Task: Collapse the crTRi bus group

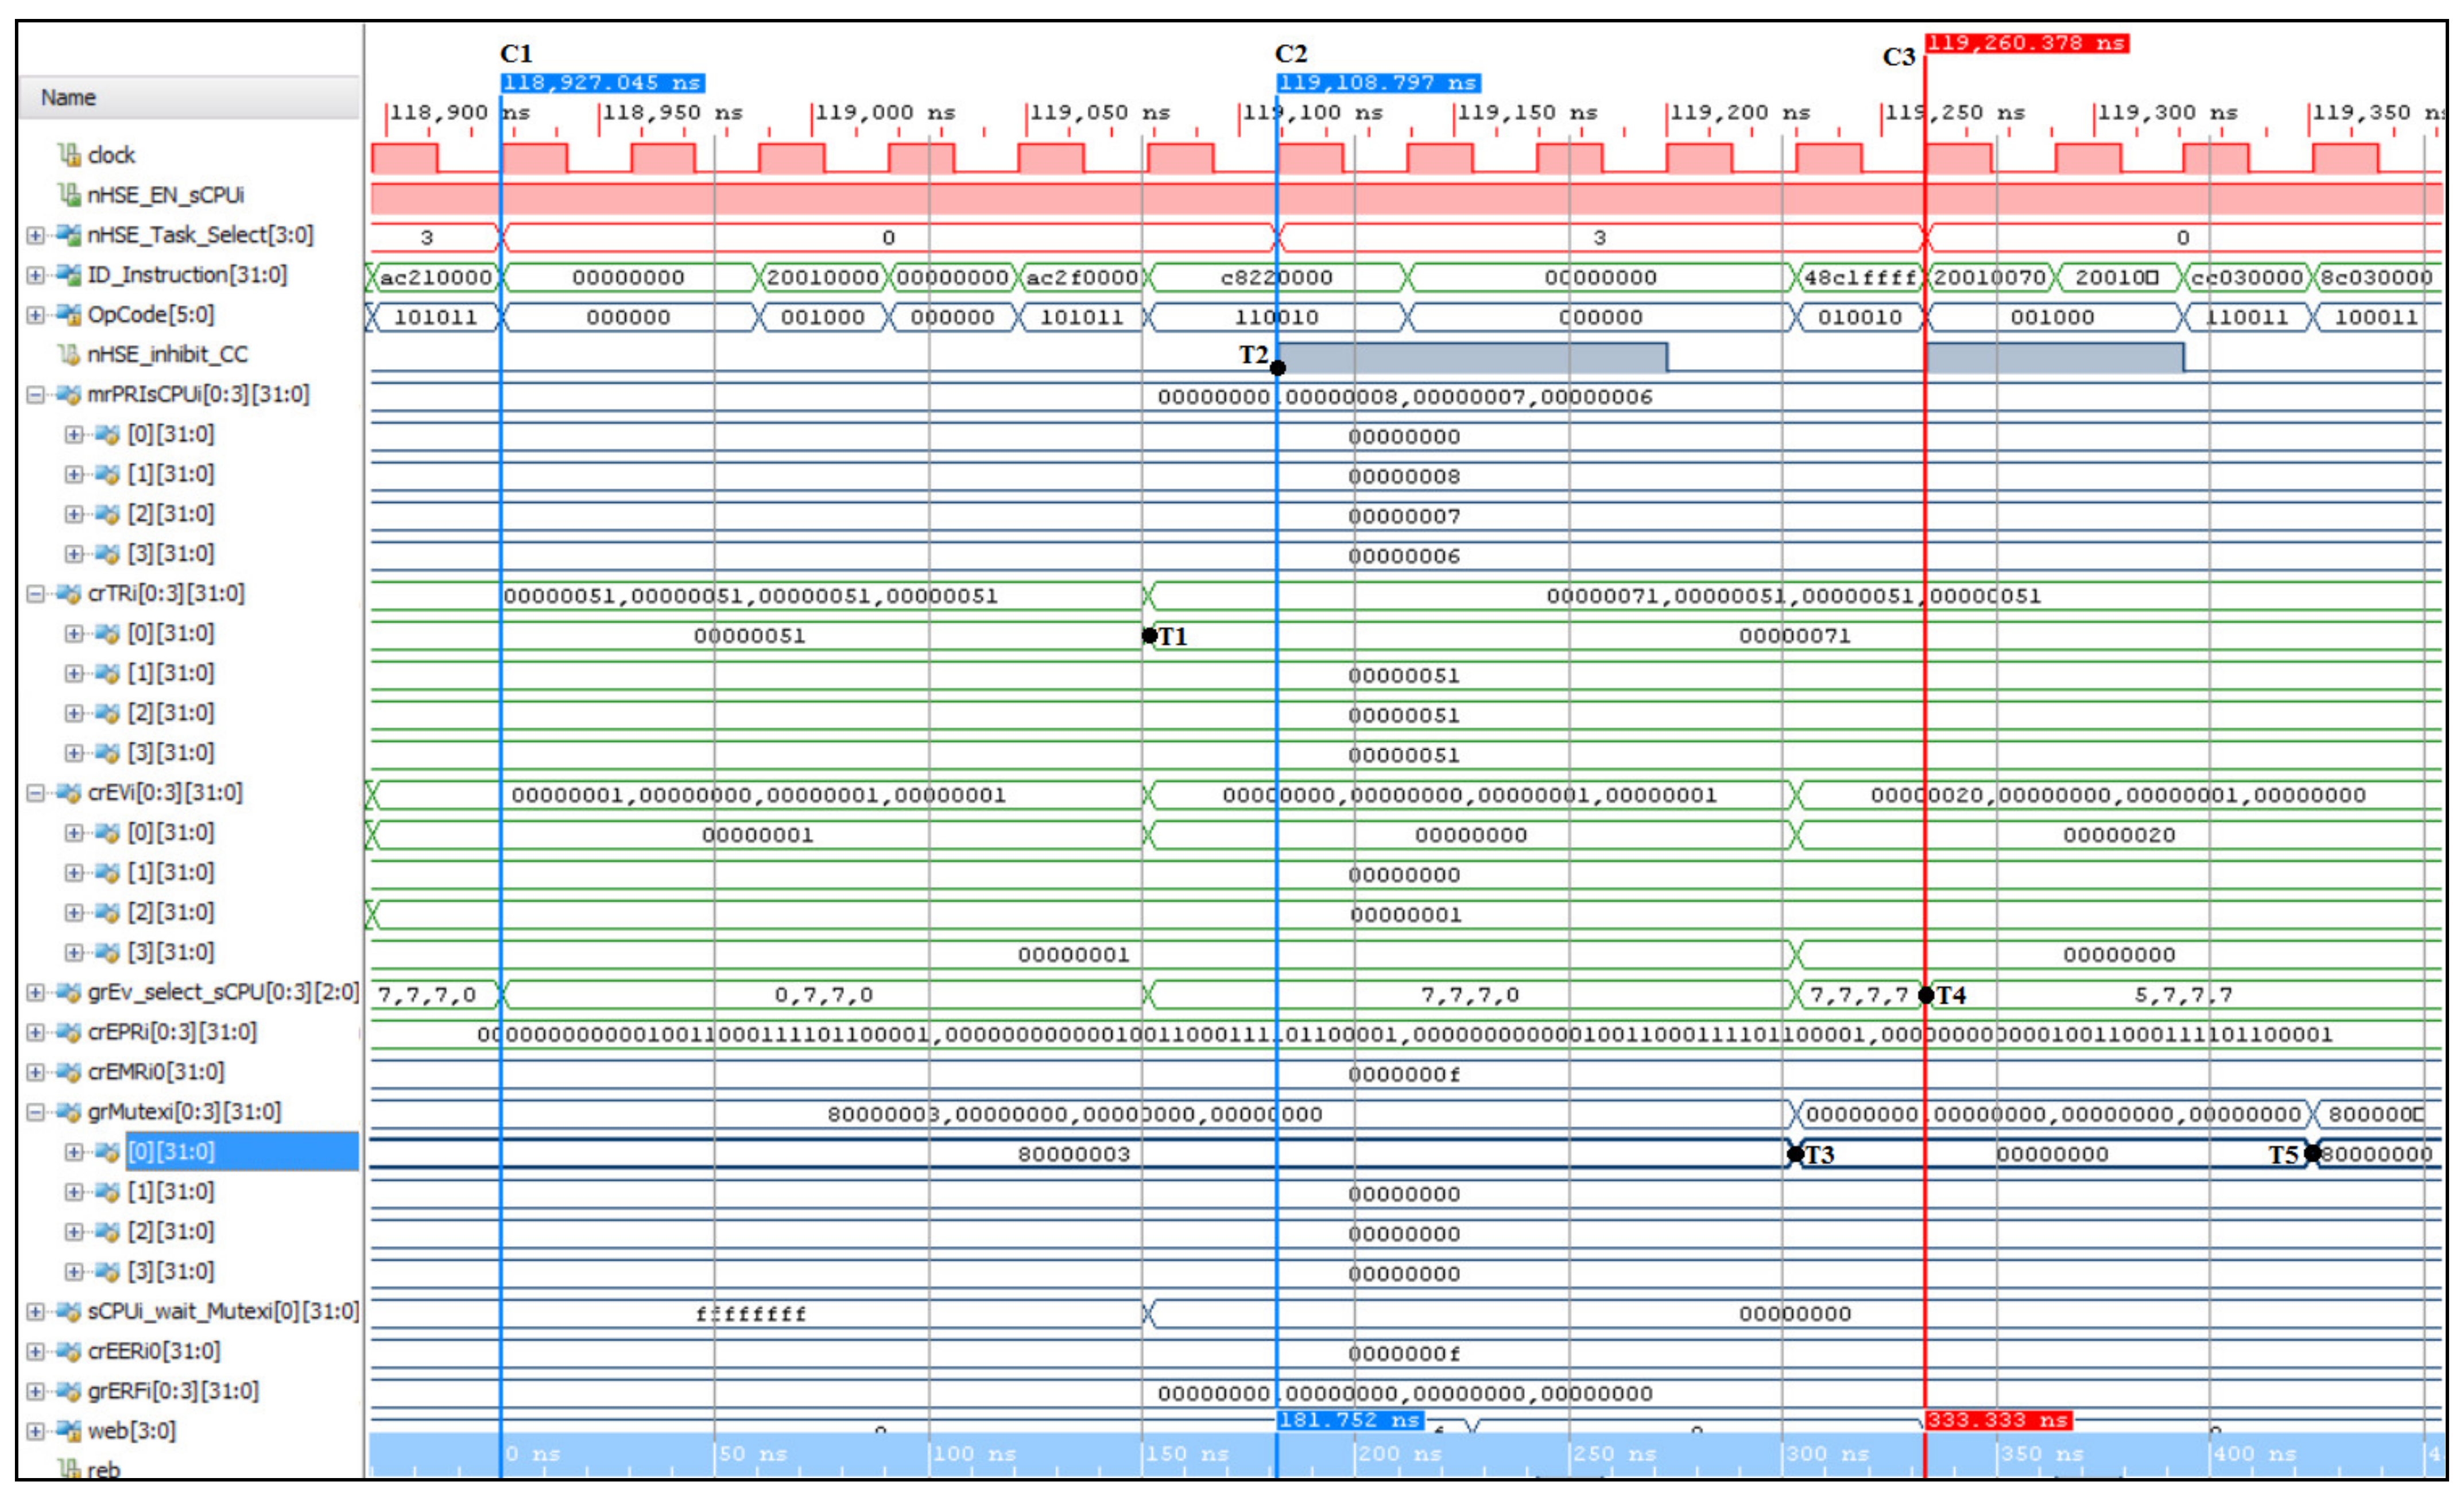Action: (x=35, y=594)
